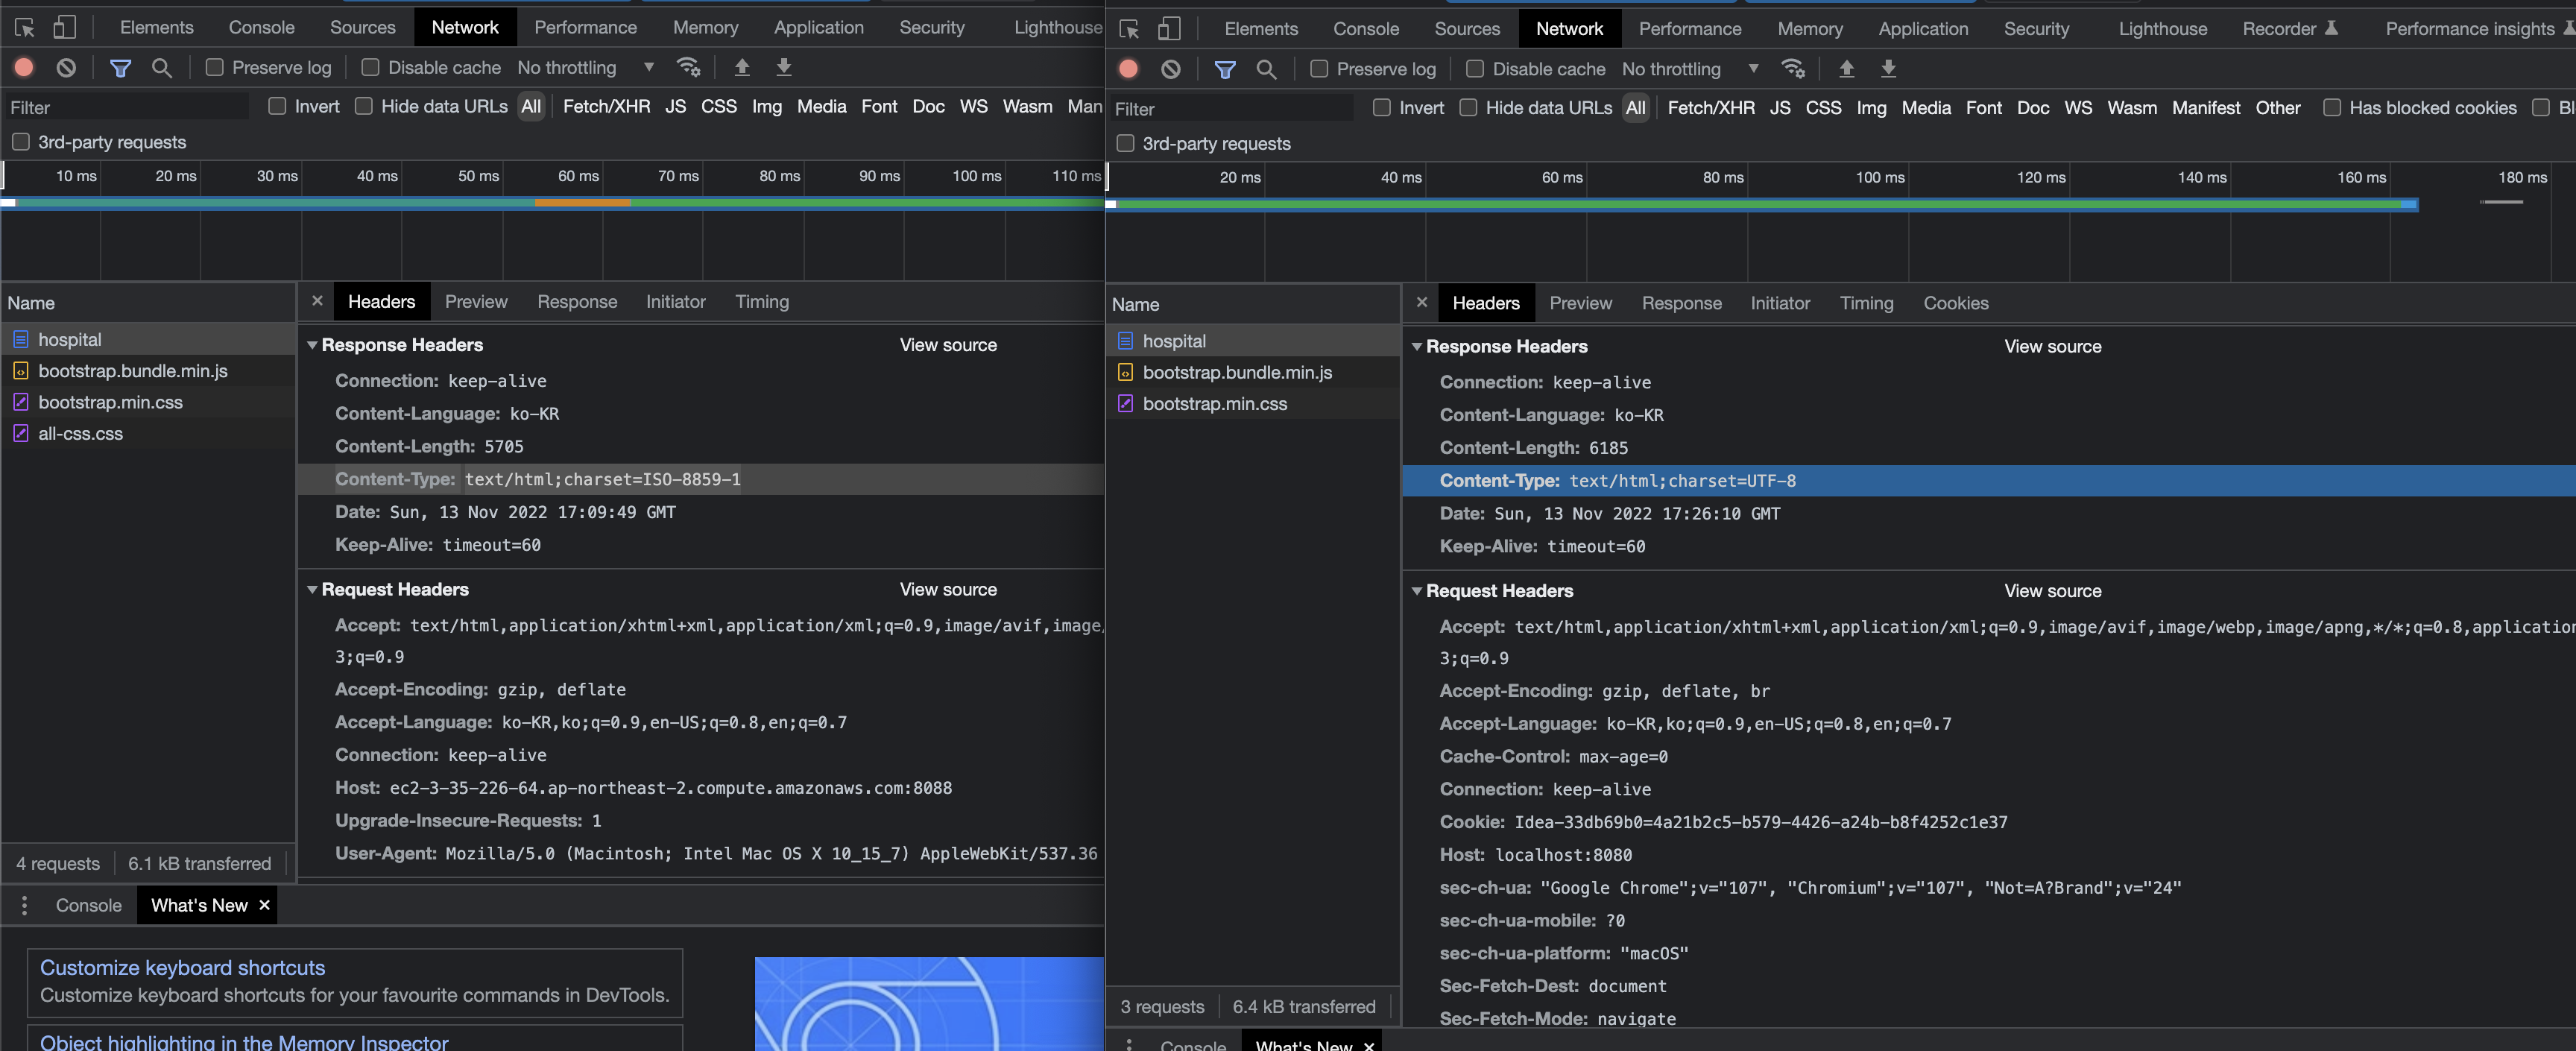Open Preview tab in right request details
Screen dimensions: 2576x1051
pyautogui.click(x=1580, y=303)
